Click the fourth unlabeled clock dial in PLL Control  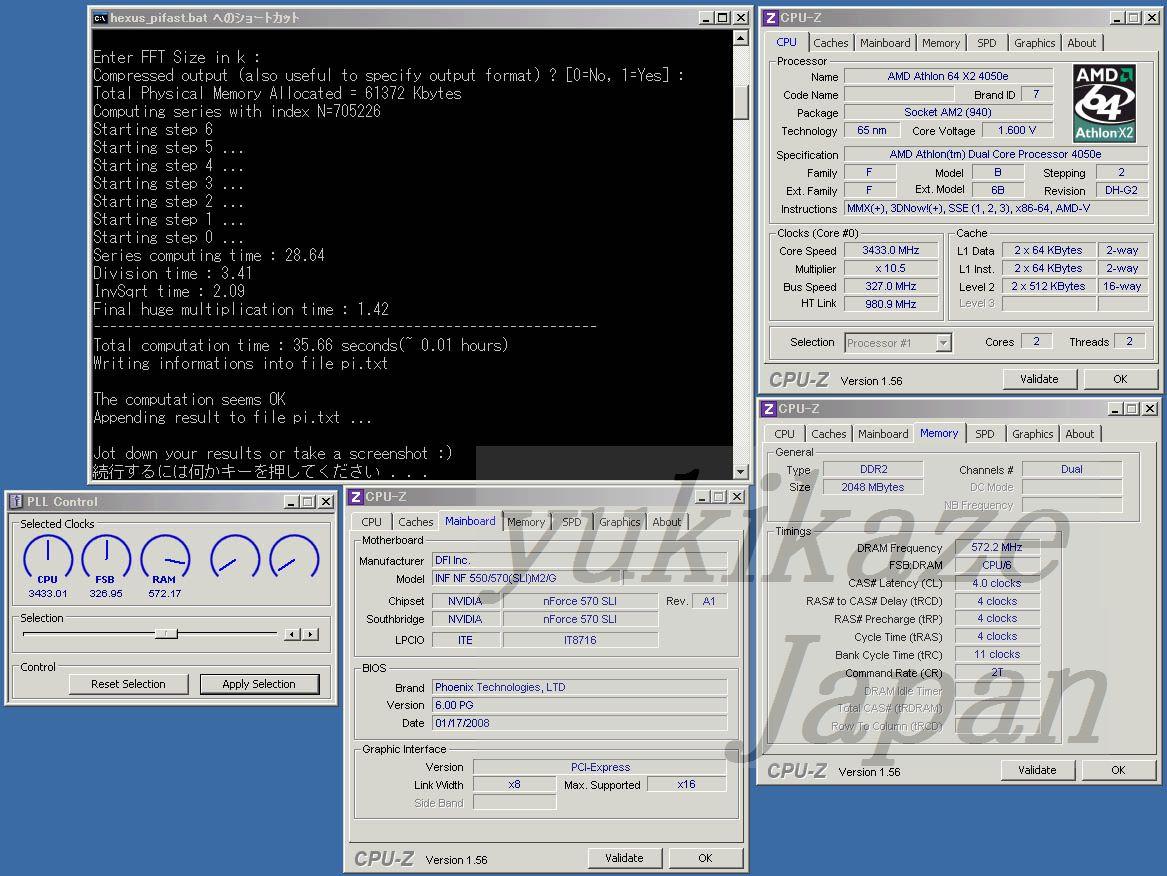coord(235,557)
